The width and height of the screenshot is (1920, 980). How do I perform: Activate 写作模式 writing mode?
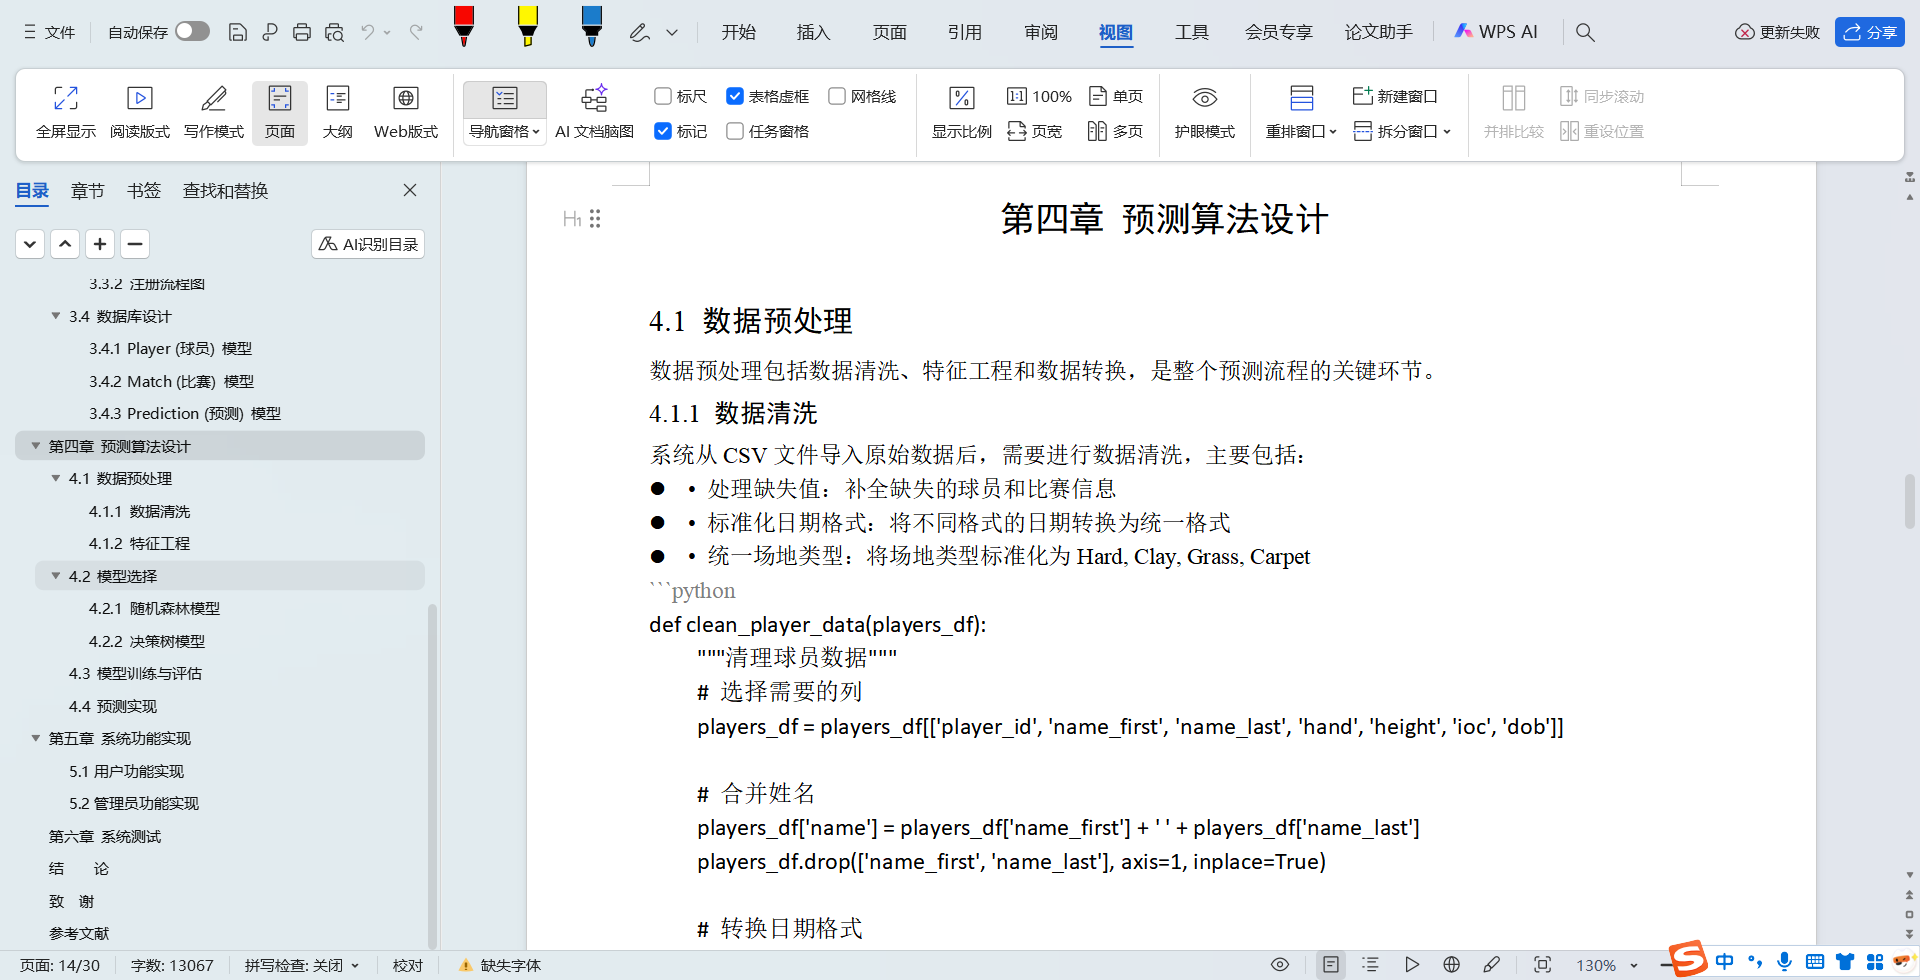pos(214,112)
